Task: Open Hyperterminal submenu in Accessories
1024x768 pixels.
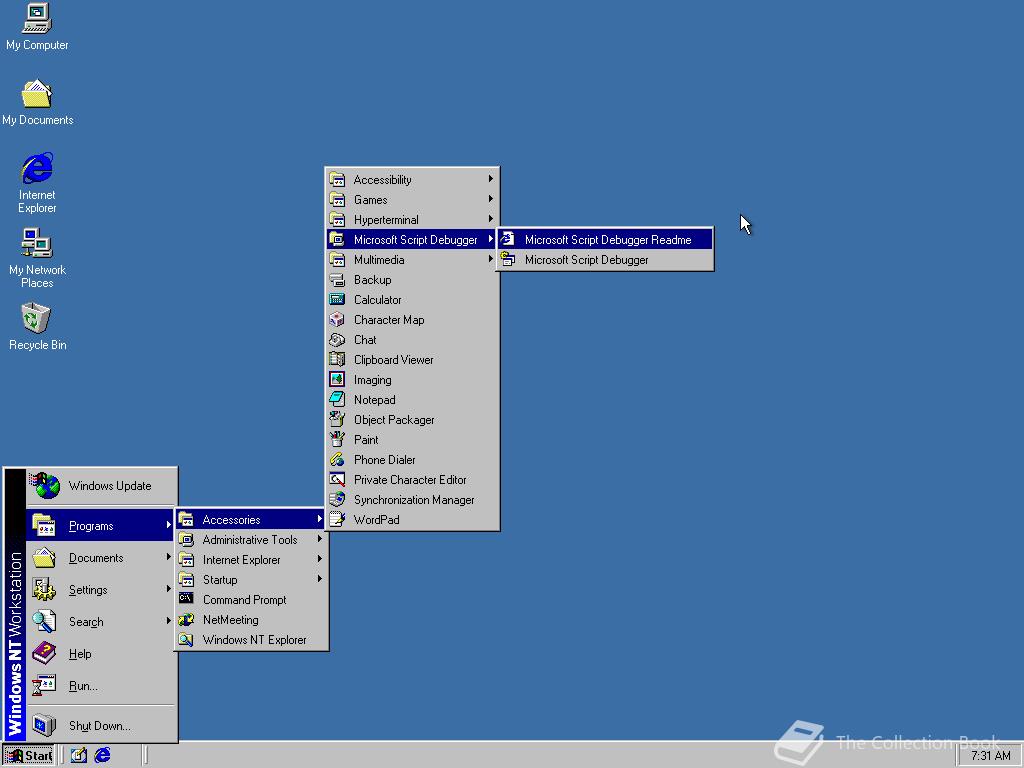Action: pyautogui.click(x=412, y=219)
